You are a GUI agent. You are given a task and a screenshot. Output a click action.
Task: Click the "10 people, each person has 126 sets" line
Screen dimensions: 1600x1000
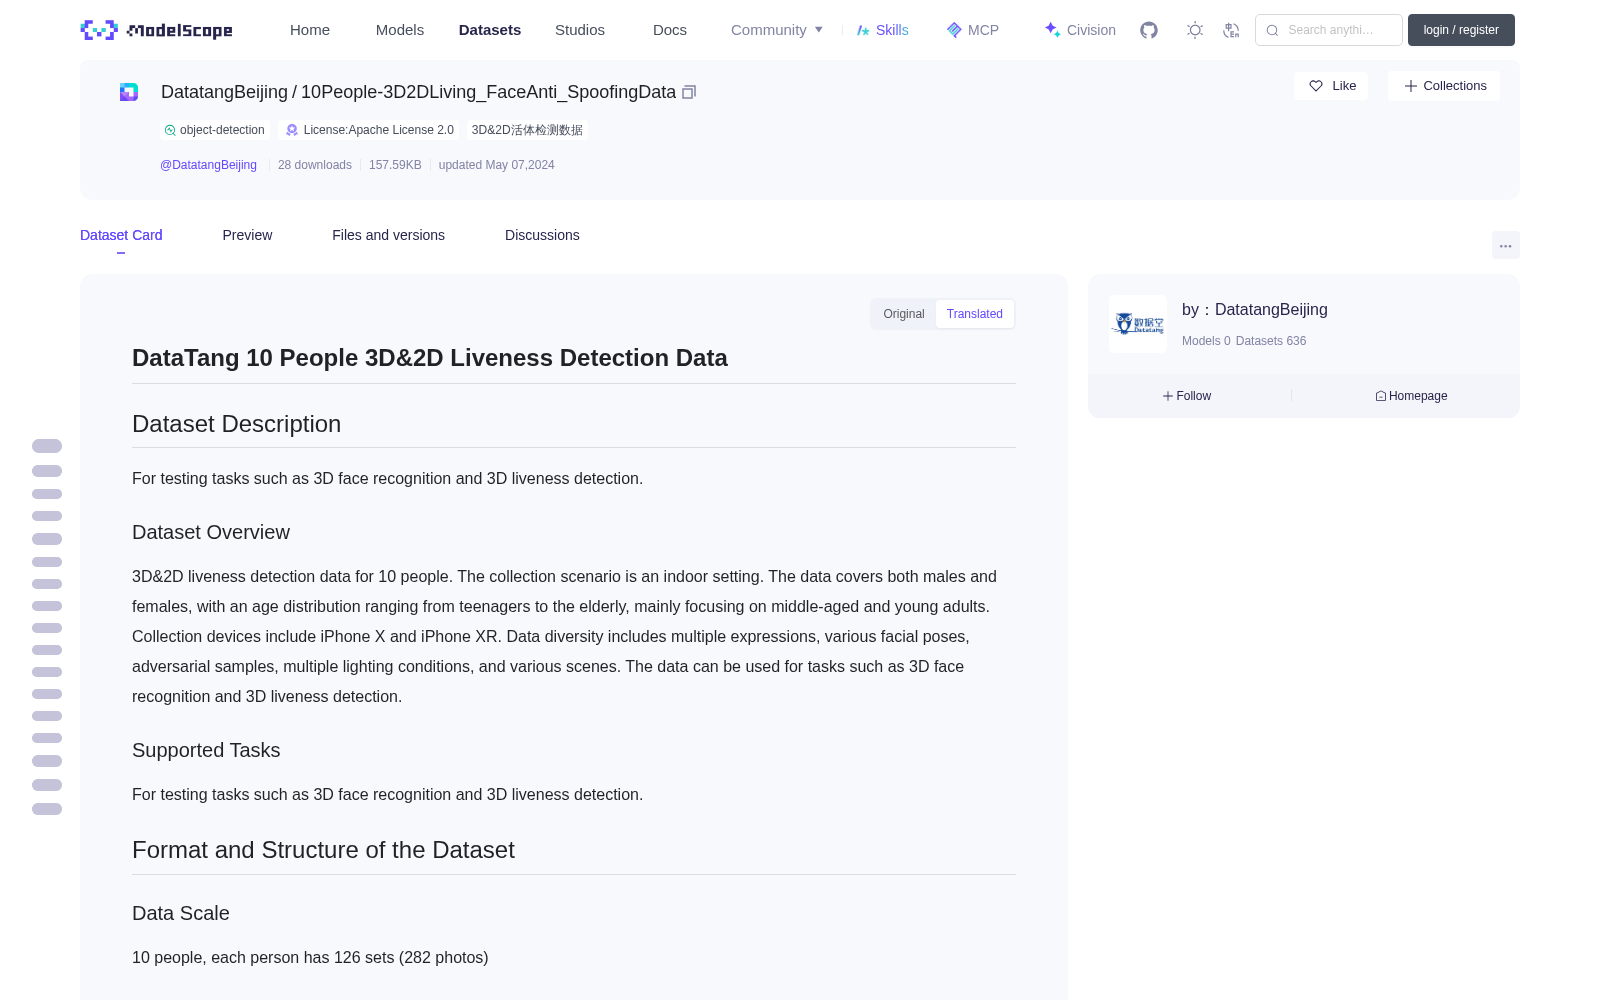(310, 958)
